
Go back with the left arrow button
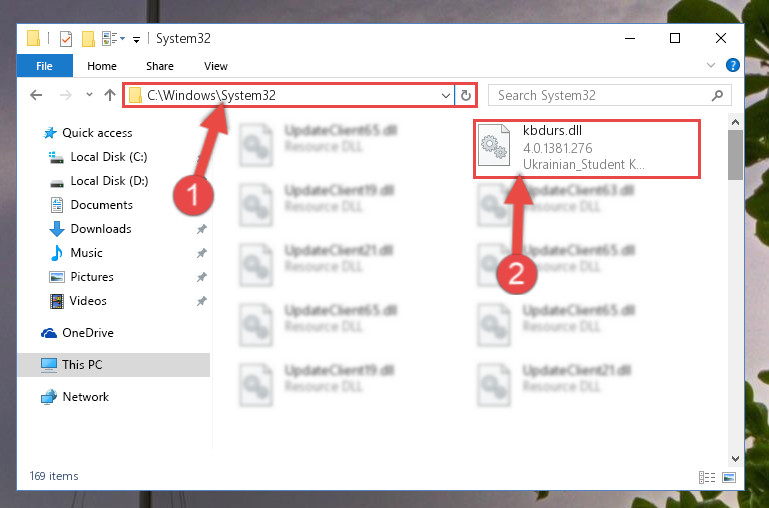click(36, 95)
